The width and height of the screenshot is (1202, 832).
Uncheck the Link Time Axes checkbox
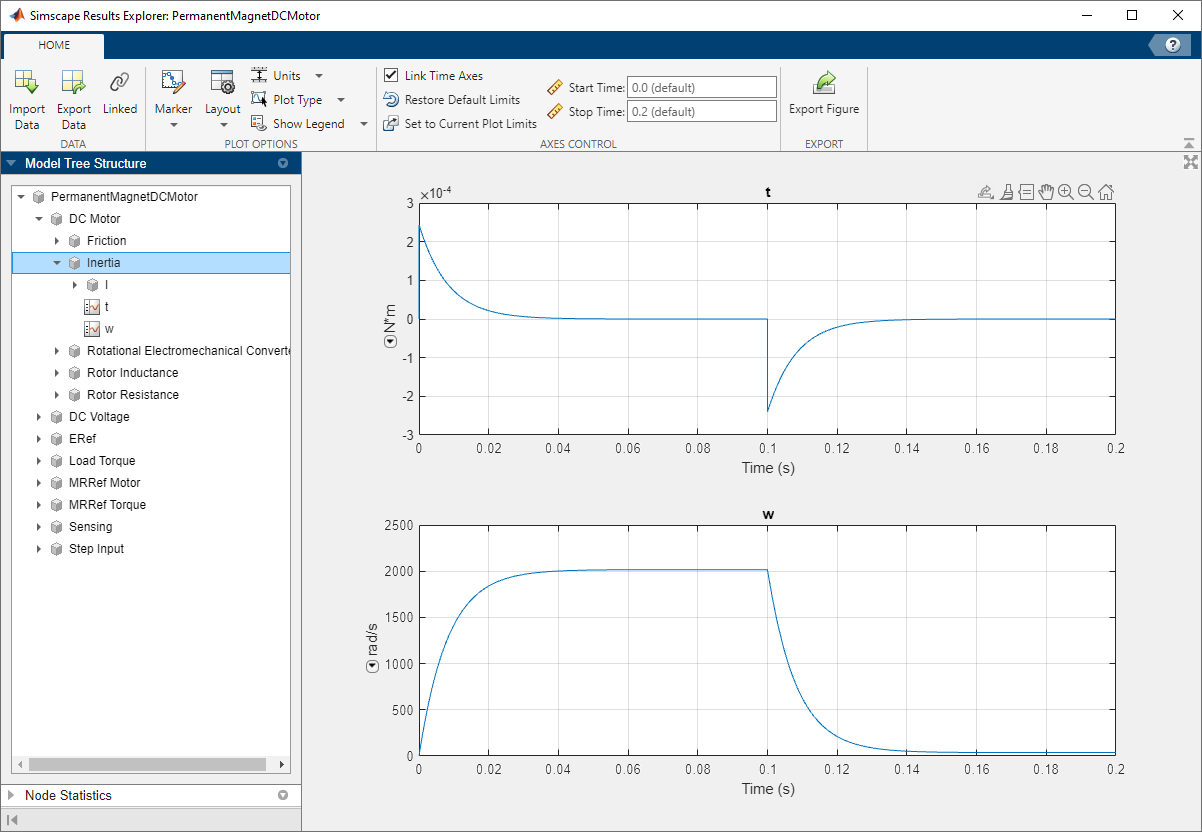coord(392,76)
